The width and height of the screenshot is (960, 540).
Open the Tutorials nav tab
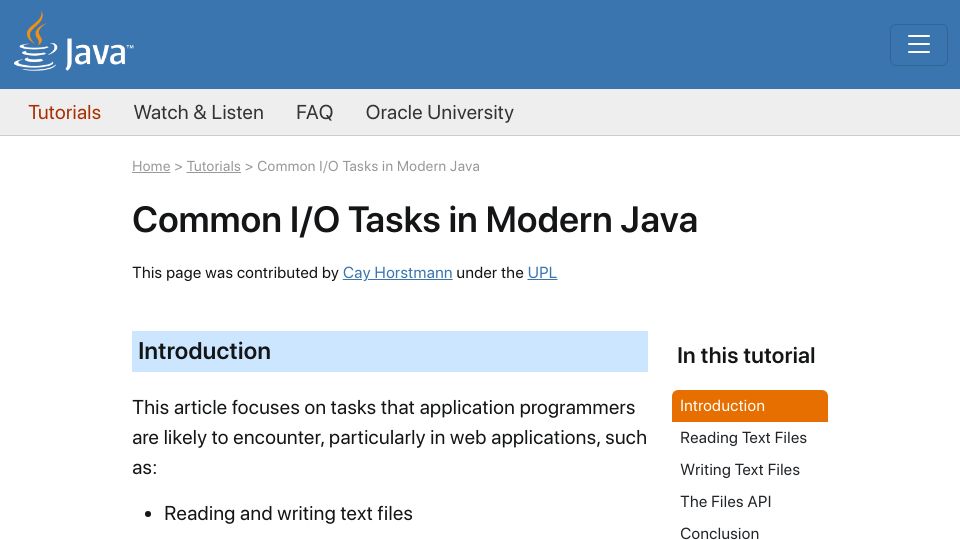(x=64, y=113)
